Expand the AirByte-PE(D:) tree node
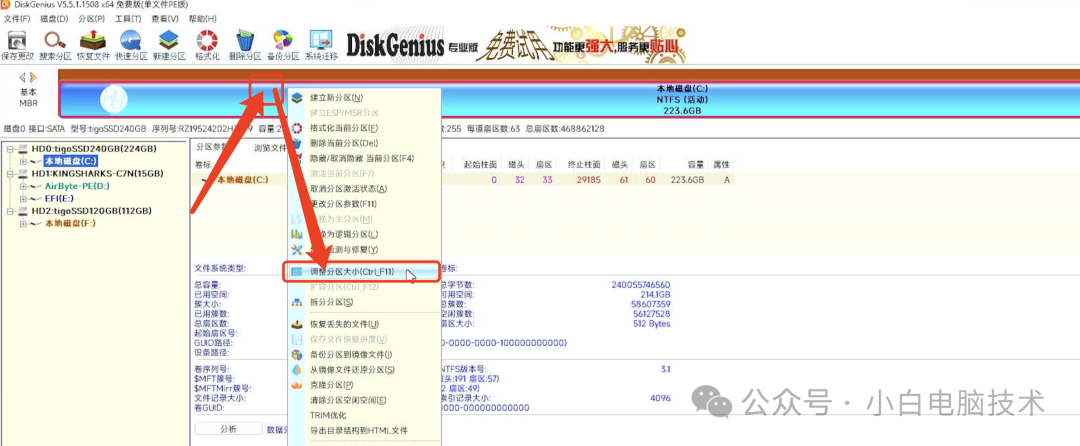 pyautogui.click(x=23, y=186)
